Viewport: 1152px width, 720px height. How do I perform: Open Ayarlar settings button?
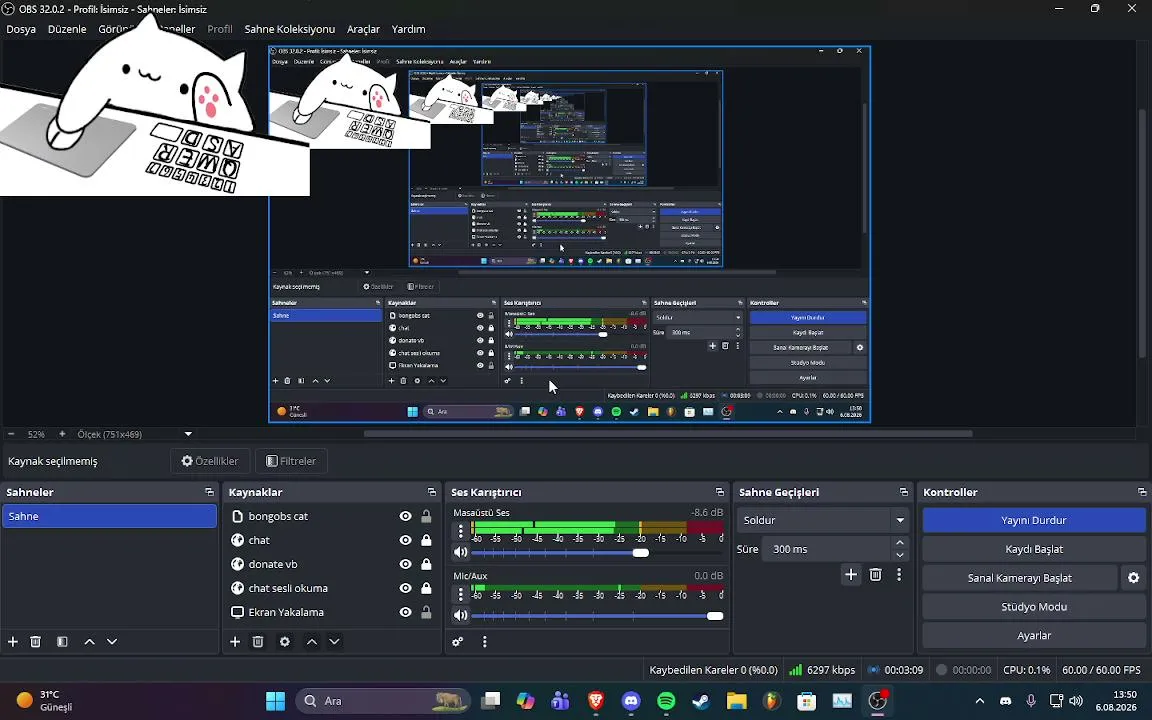1034,636
